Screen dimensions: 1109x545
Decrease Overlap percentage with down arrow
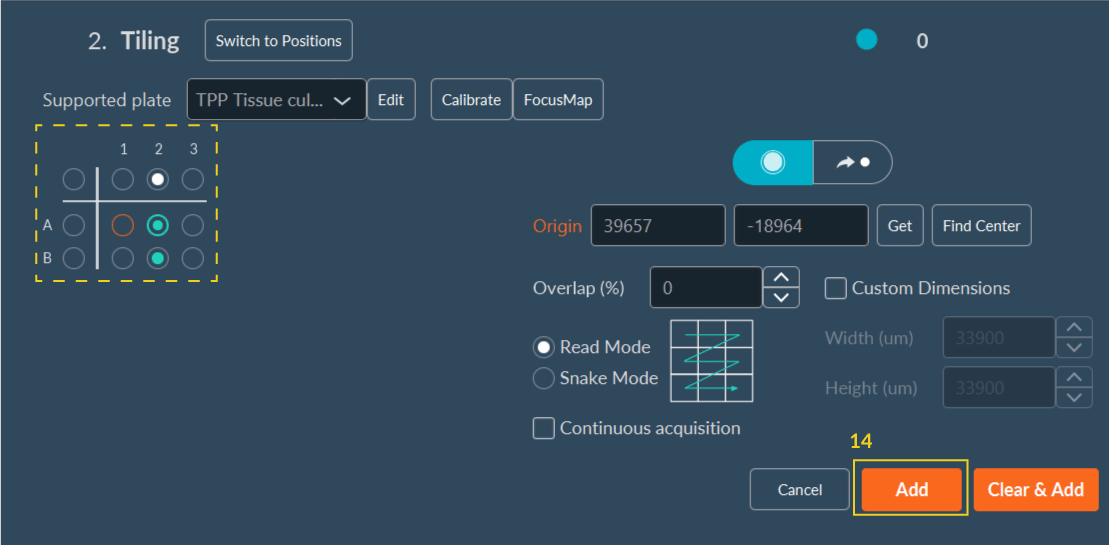(781, 298)
